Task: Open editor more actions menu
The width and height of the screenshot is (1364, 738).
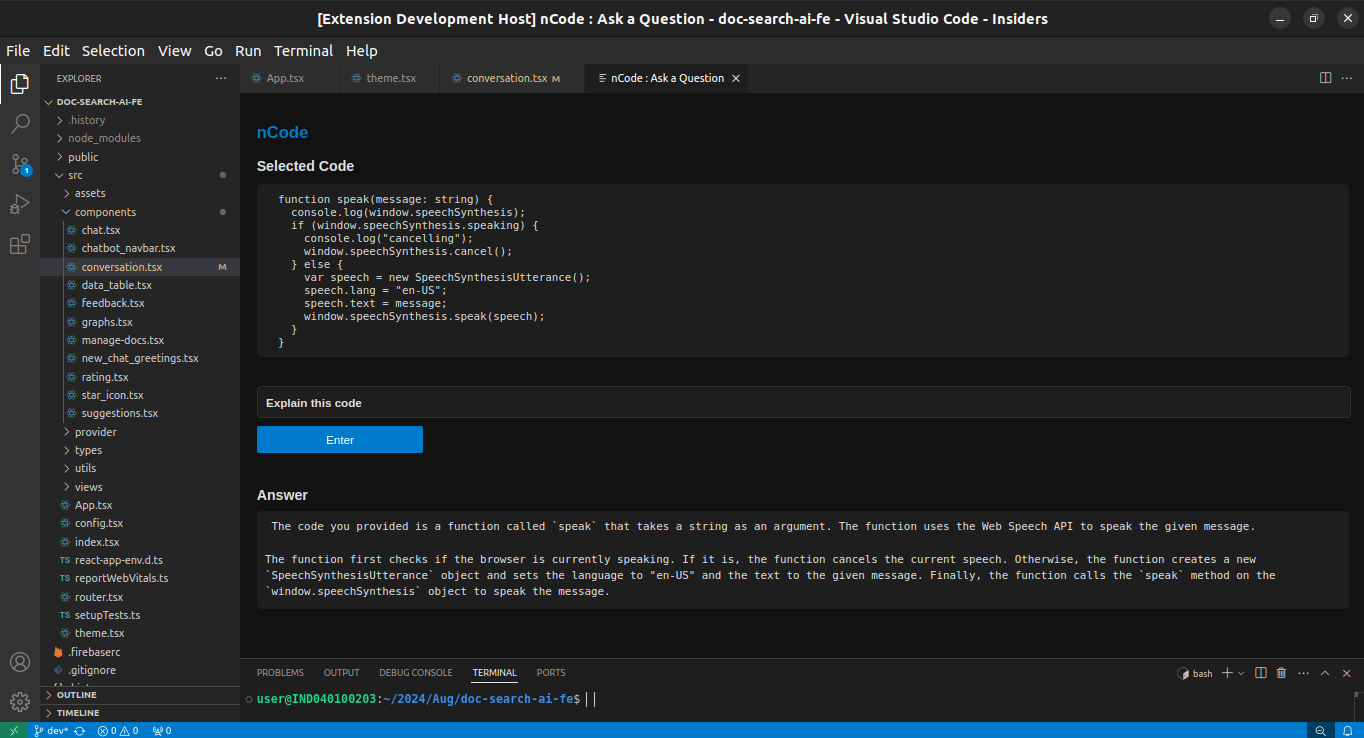Action: 1346,78
